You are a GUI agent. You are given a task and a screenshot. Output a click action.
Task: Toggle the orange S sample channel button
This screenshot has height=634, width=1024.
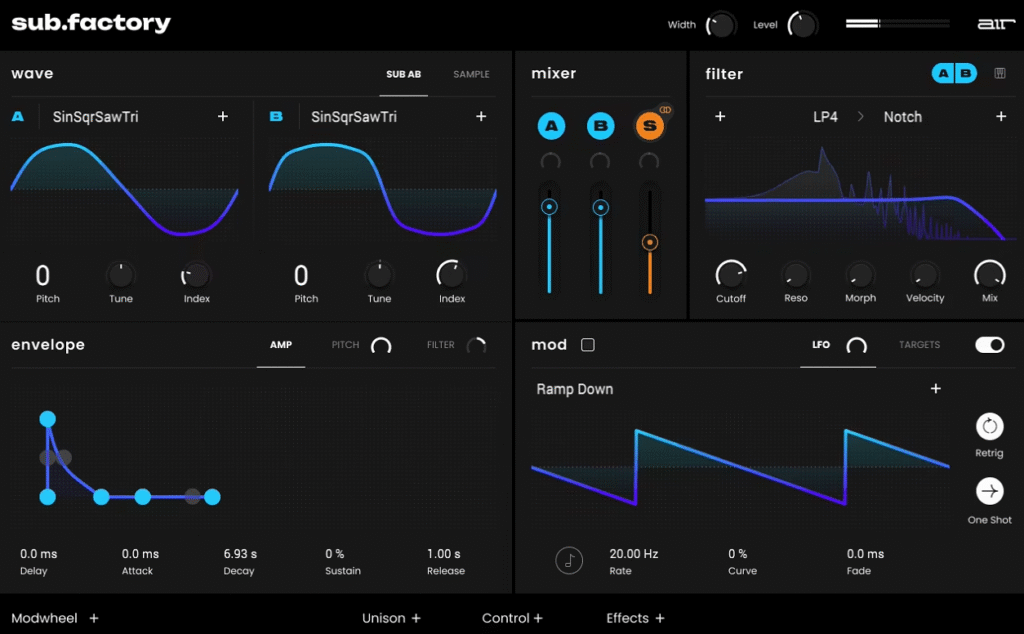[x=649, y=126]
